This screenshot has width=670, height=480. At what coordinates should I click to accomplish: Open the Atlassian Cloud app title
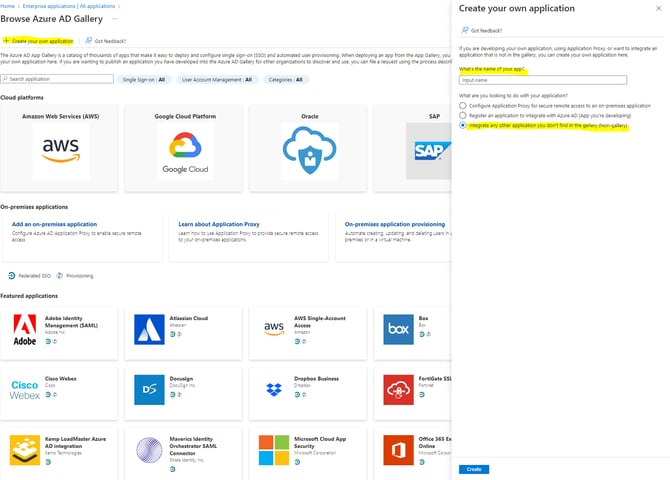pos(188,318)
